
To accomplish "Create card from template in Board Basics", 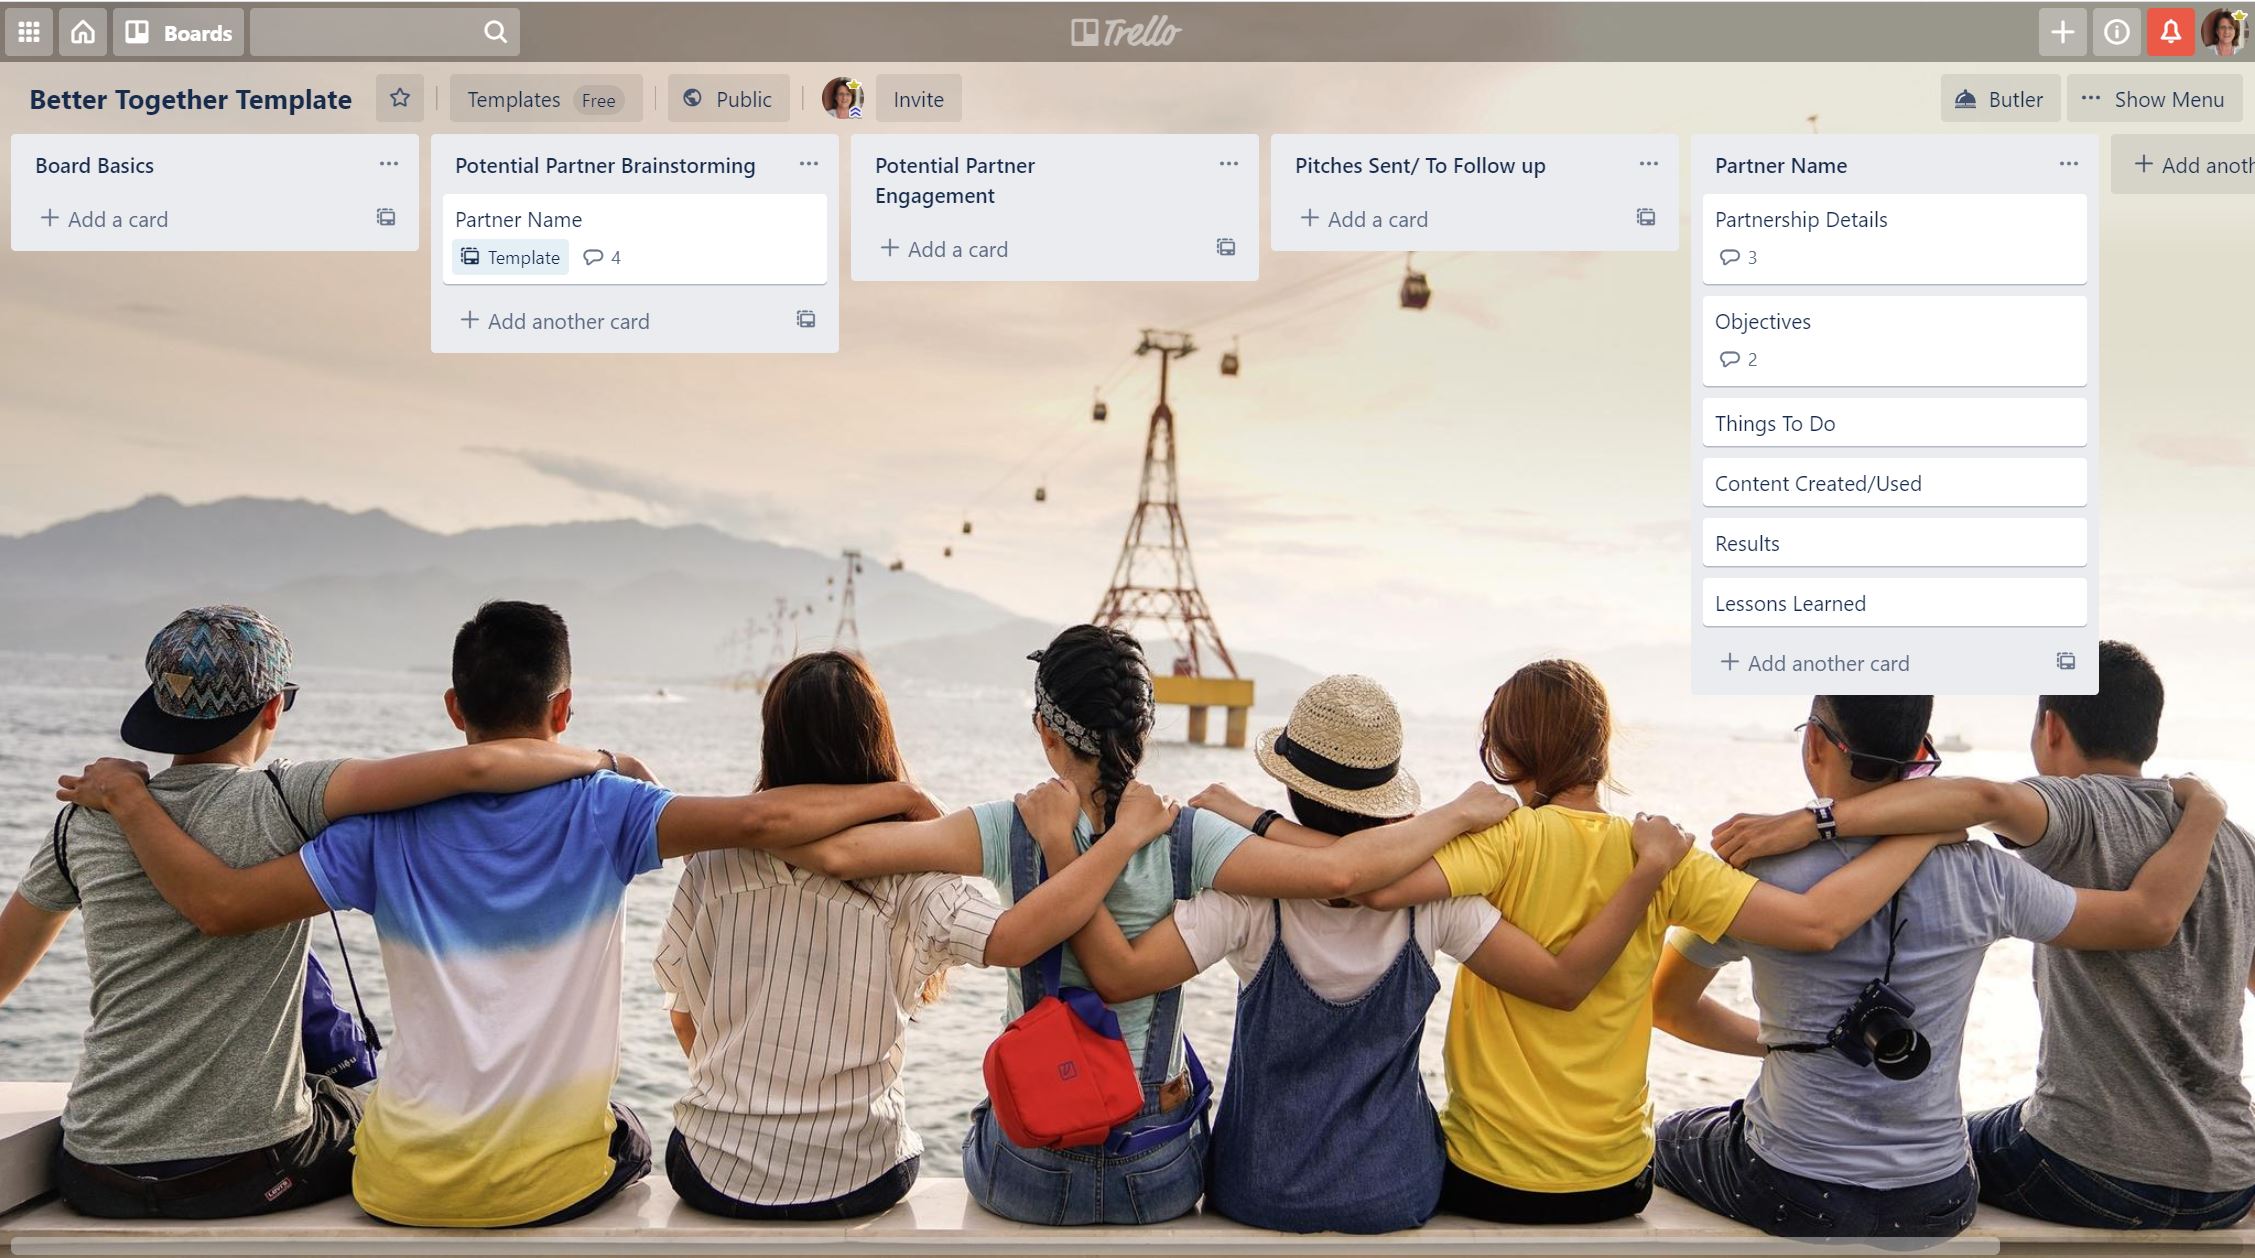I will (x=386, y=218).
